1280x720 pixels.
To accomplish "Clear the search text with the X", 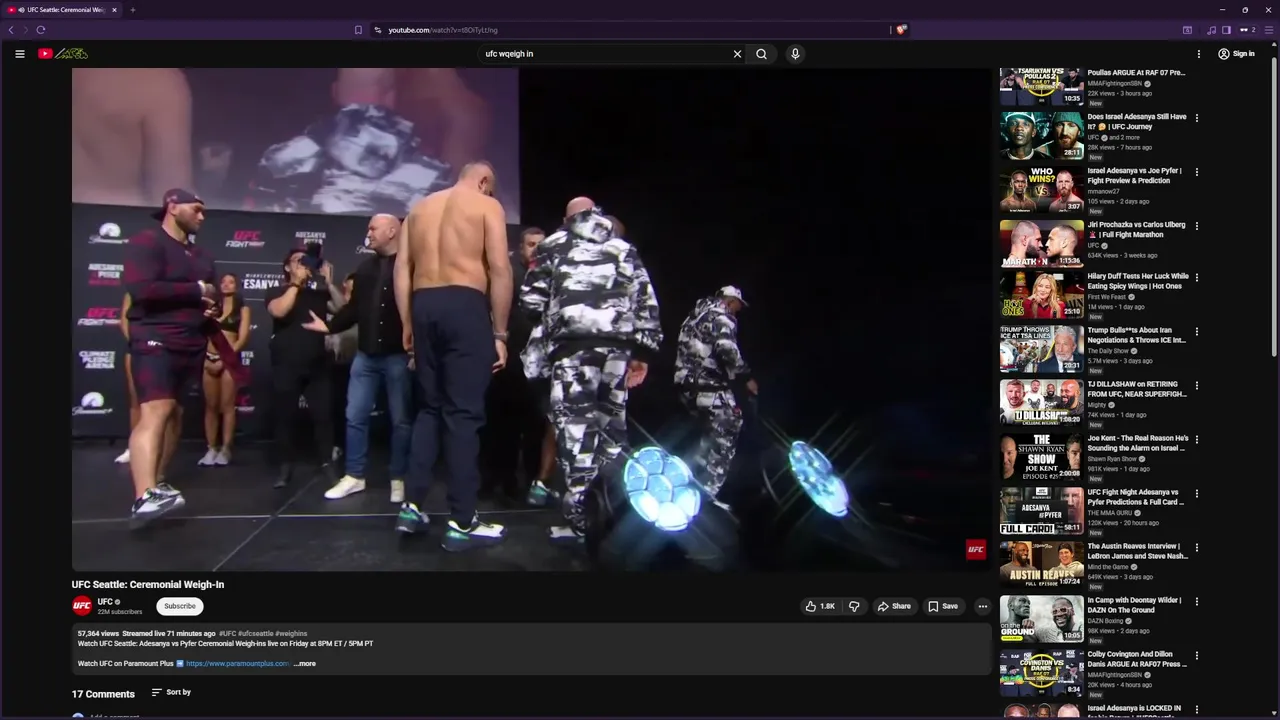I will 738,54.
